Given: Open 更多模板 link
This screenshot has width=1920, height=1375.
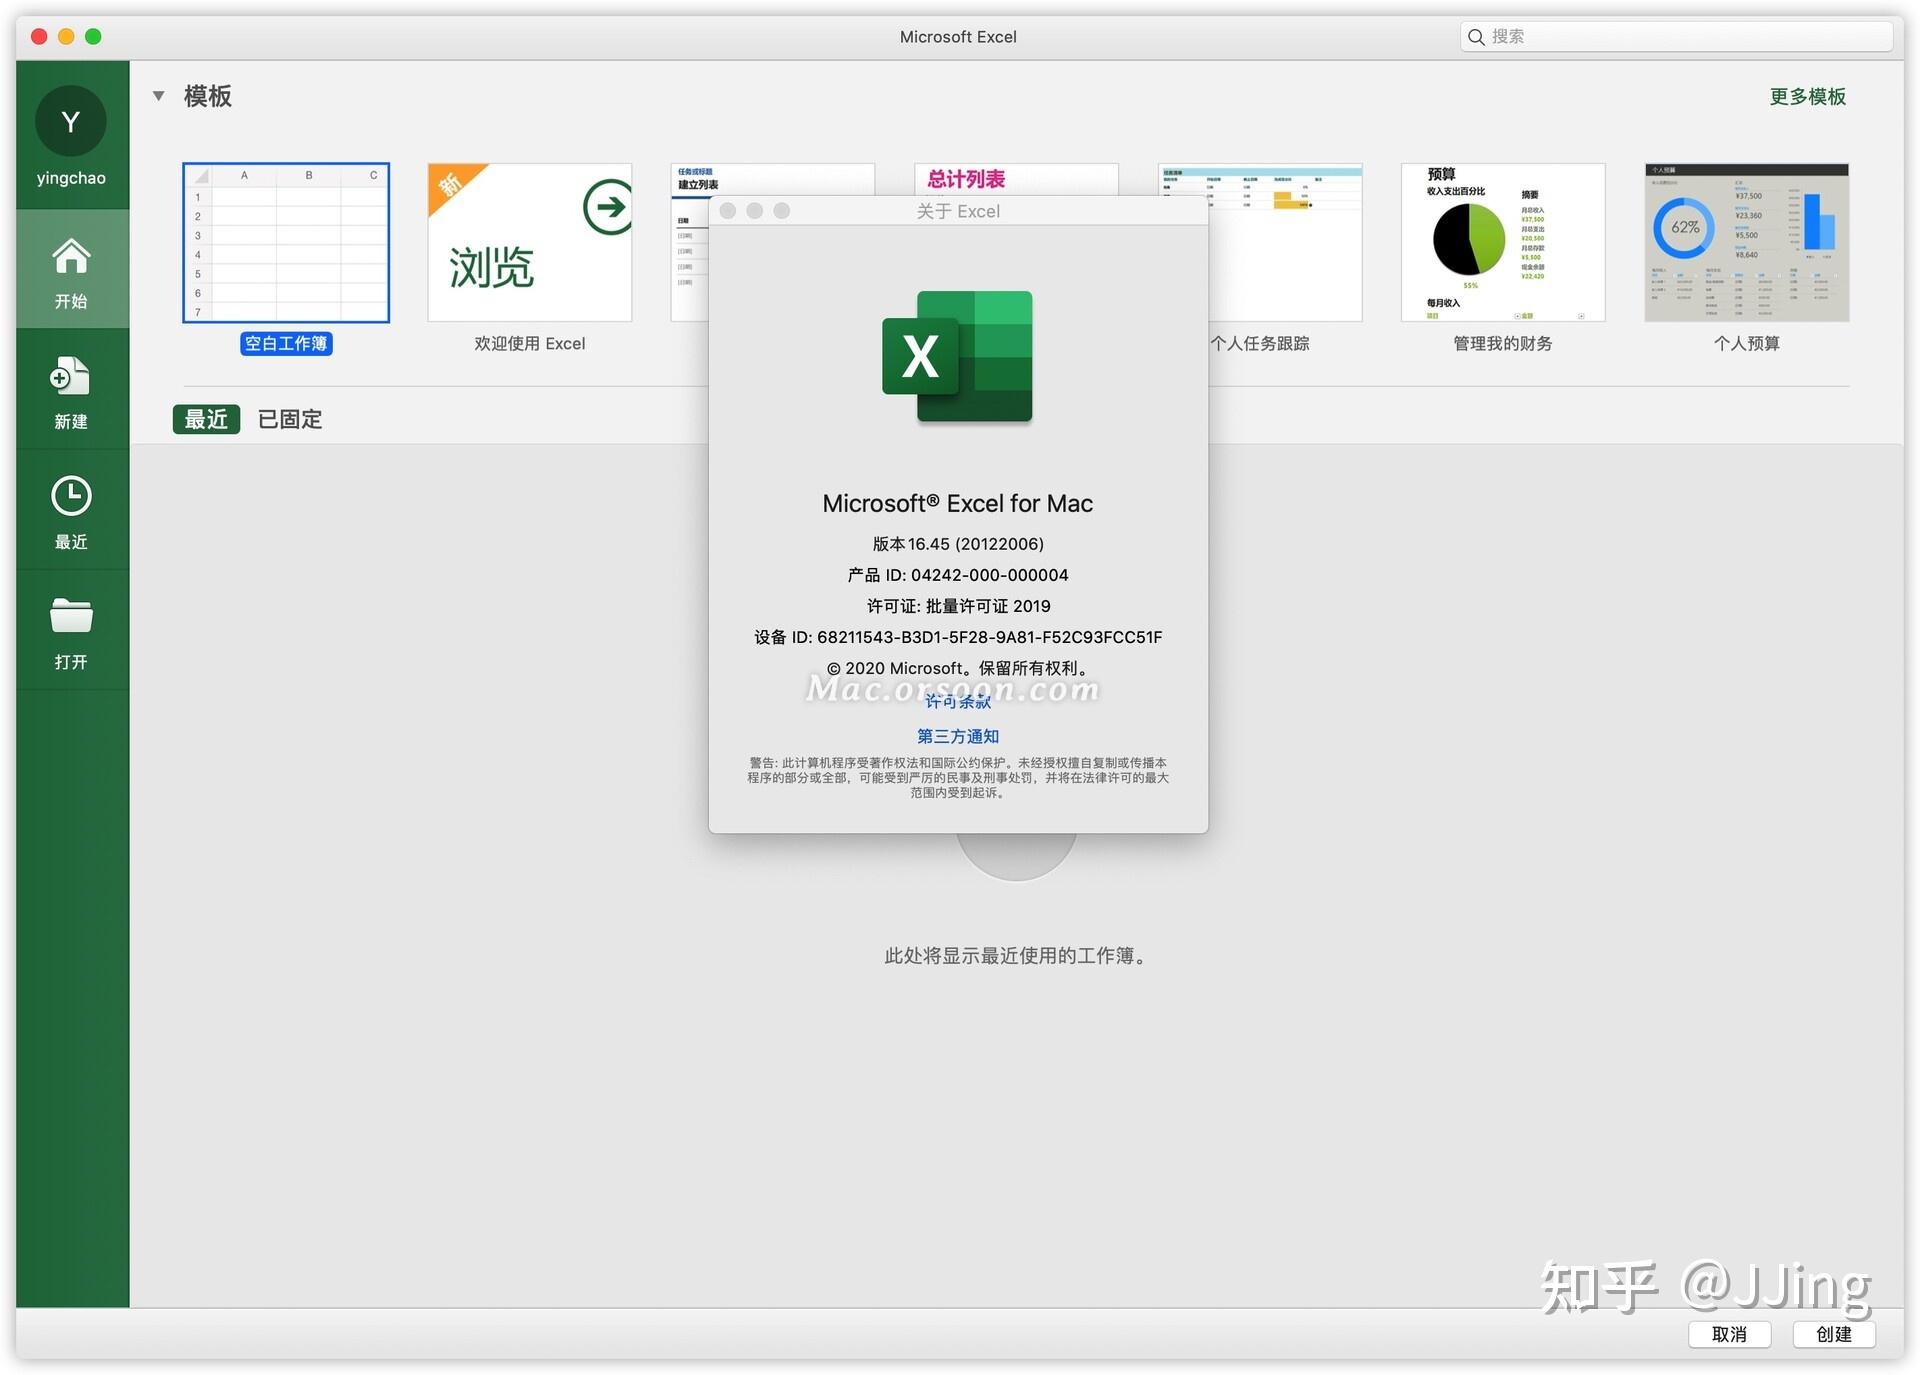Looking at the screenshot, I should [1807, 96].
